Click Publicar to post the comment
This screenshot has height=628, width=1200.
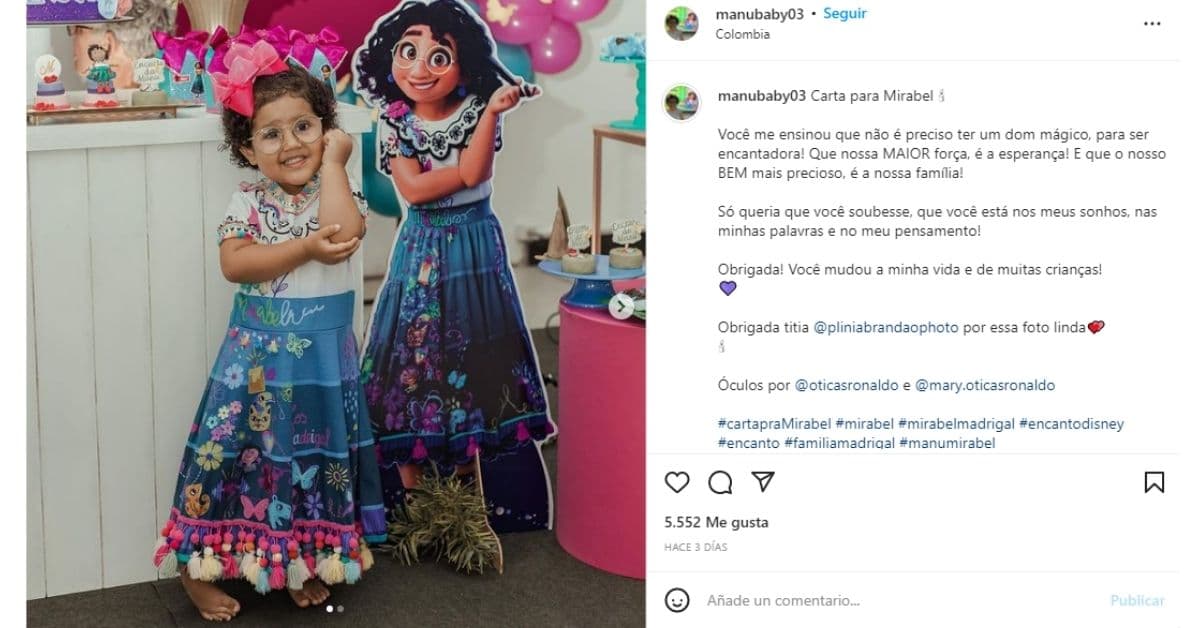pyautogui.click(x=1137, y=601)
